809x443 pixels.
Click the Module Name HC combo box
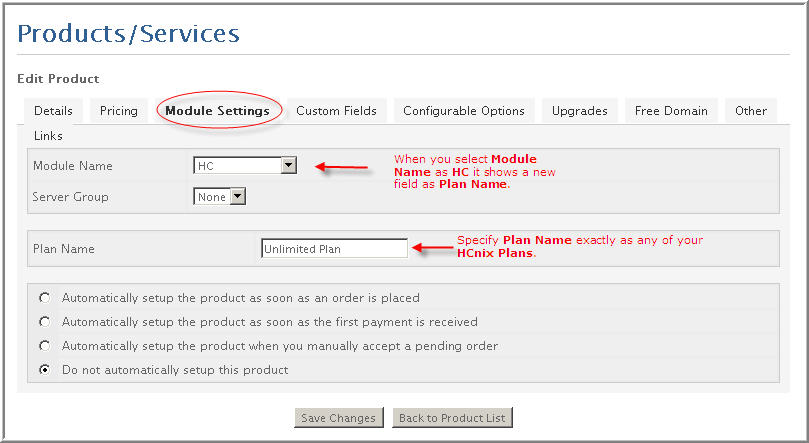coord(245,166)
